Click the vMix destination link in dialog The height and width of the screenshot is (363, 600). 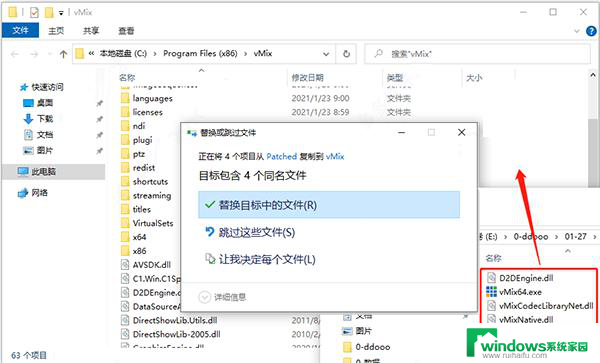point(335,156)
